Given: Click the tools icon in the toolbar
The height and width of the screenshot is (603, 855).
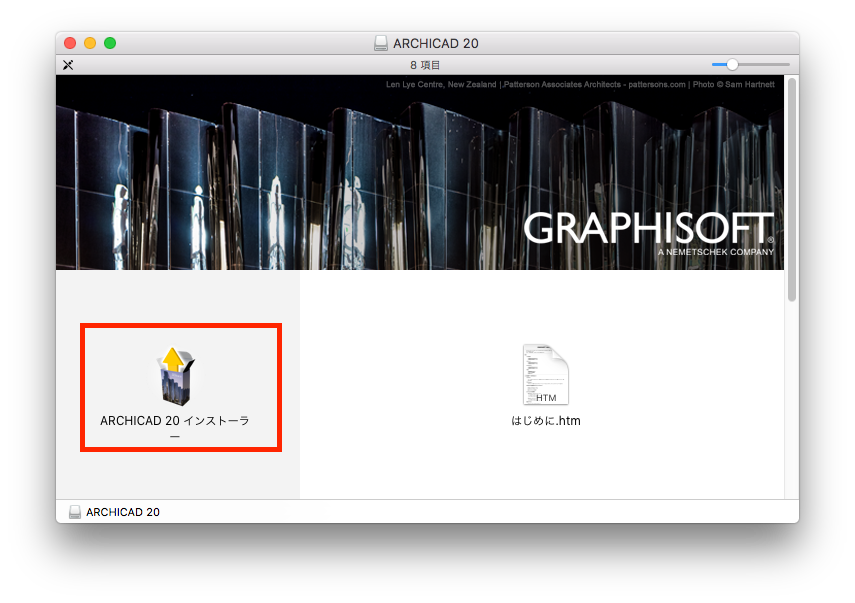Looking at the screenshot, I should 68,65.
